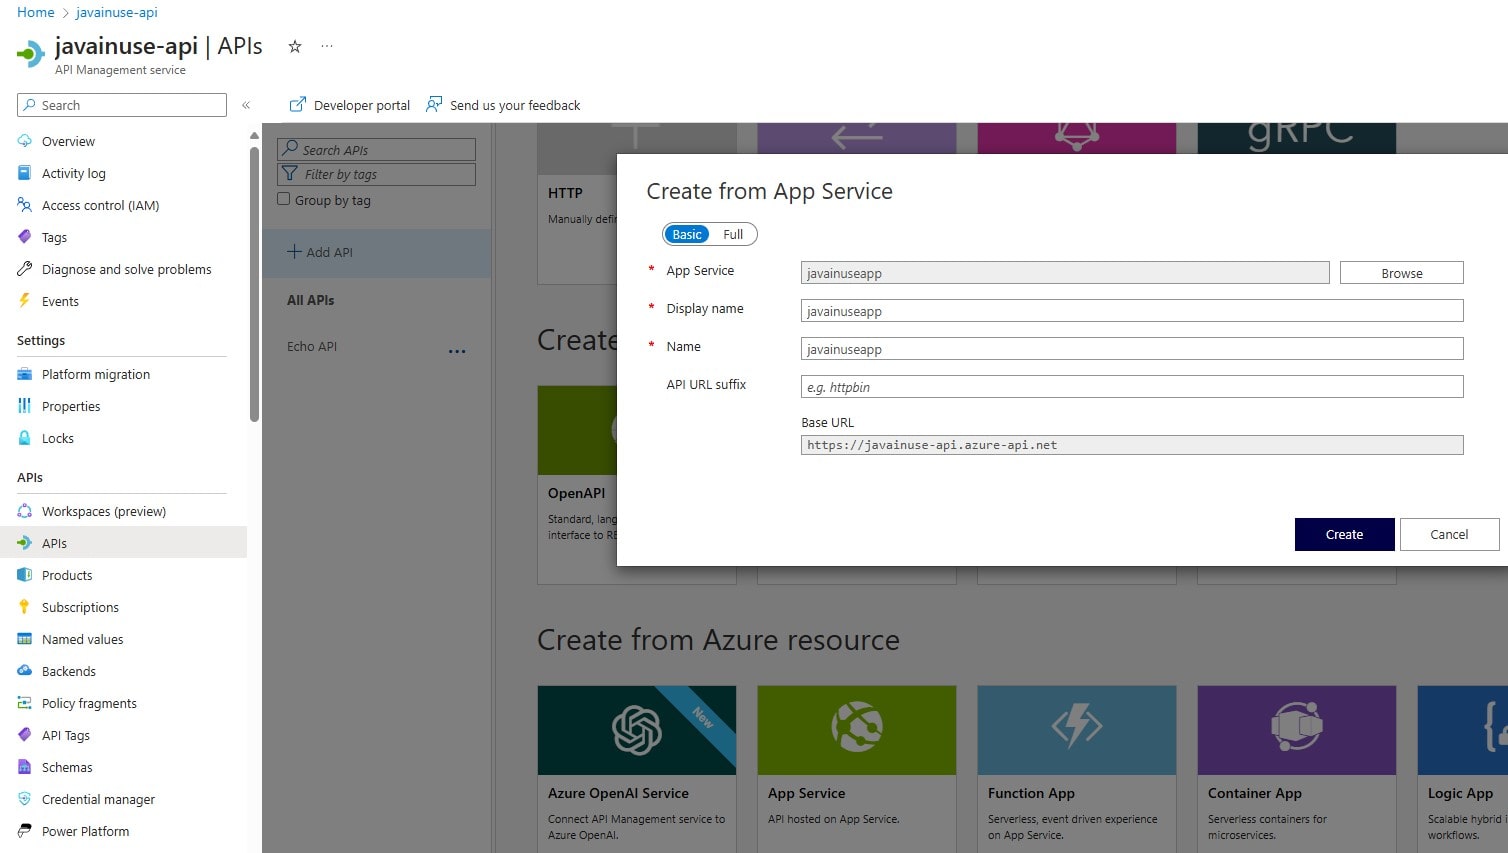Click the Cancel button

[x=1449, y=534]
